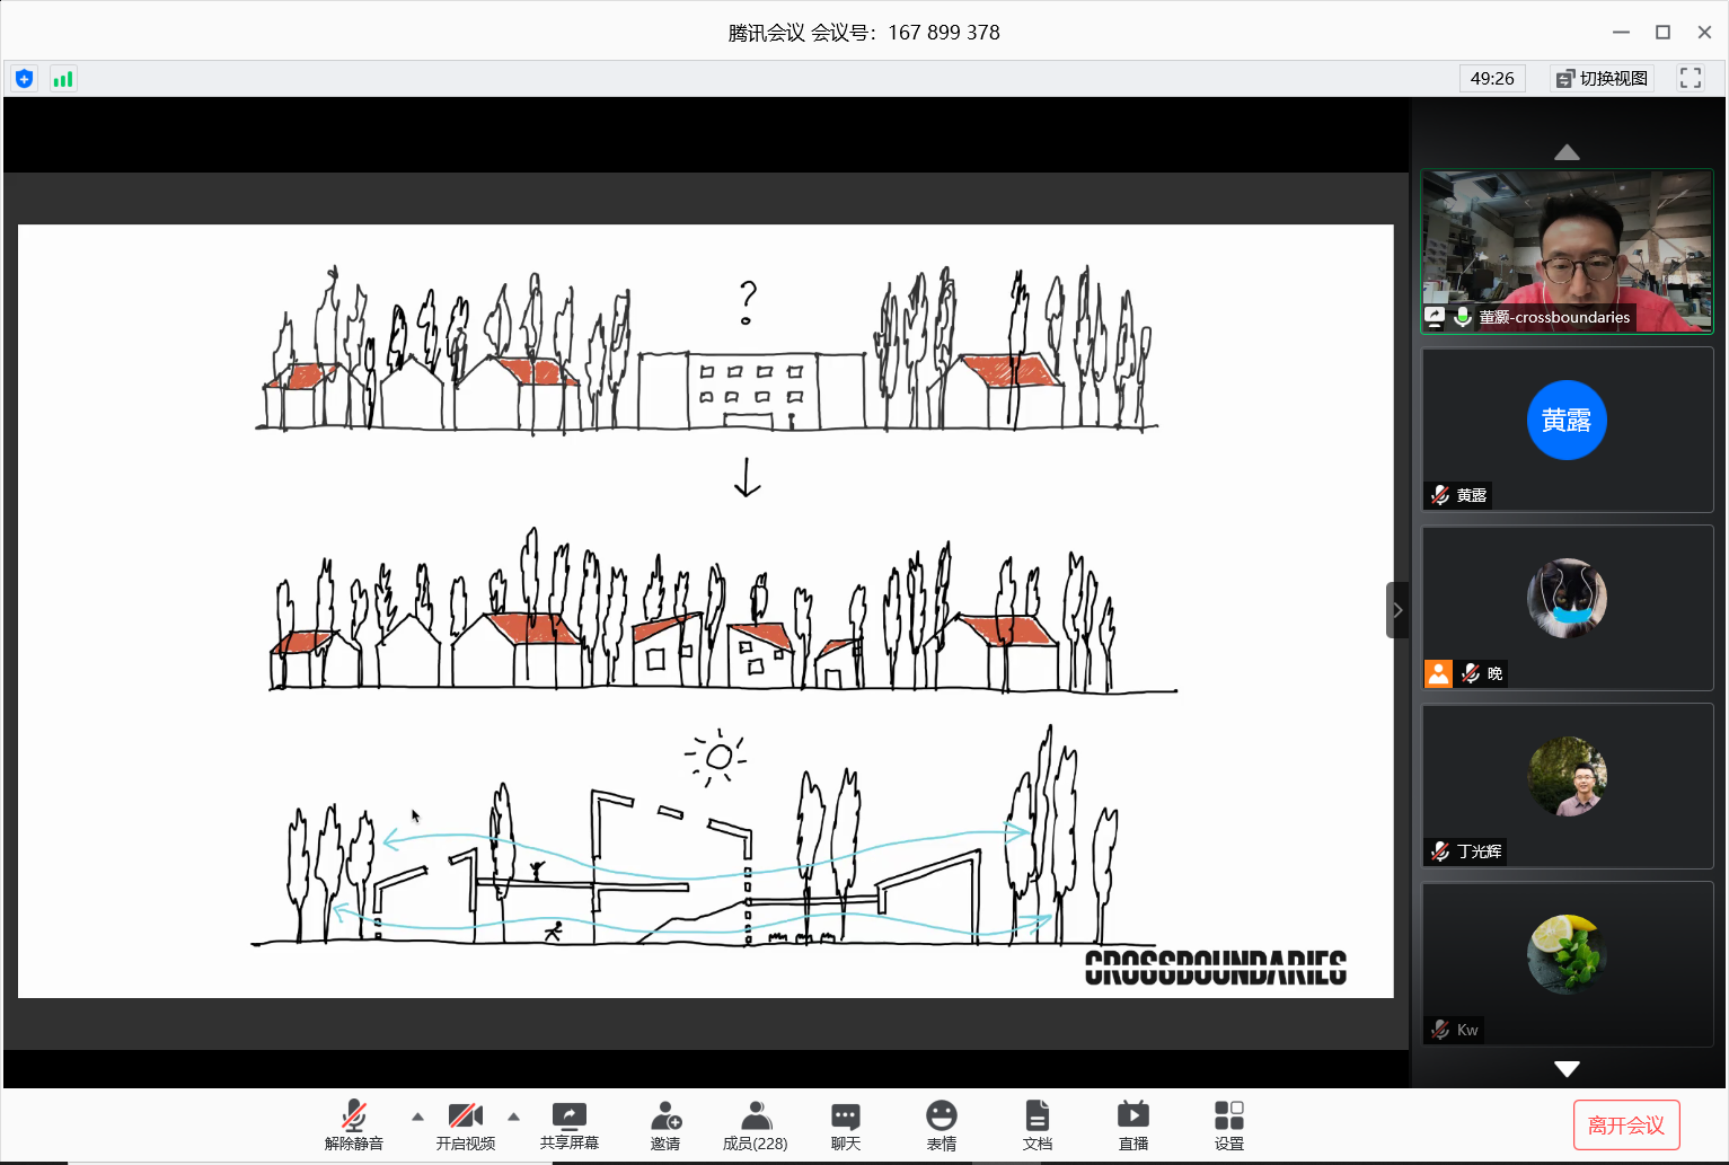Expand audio options arrow beside microphone
Screen dimensions: 1729x1165
click(418, 1116)
